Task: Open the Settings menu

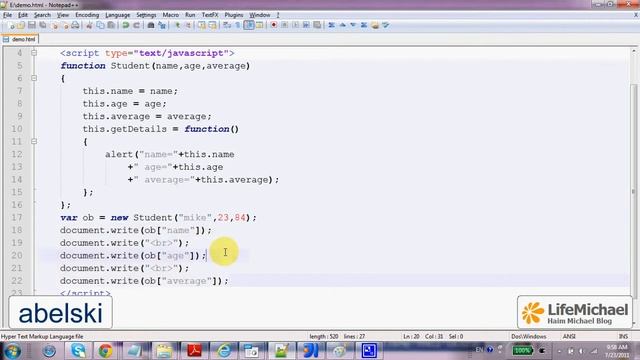Action: click(146, 15)
